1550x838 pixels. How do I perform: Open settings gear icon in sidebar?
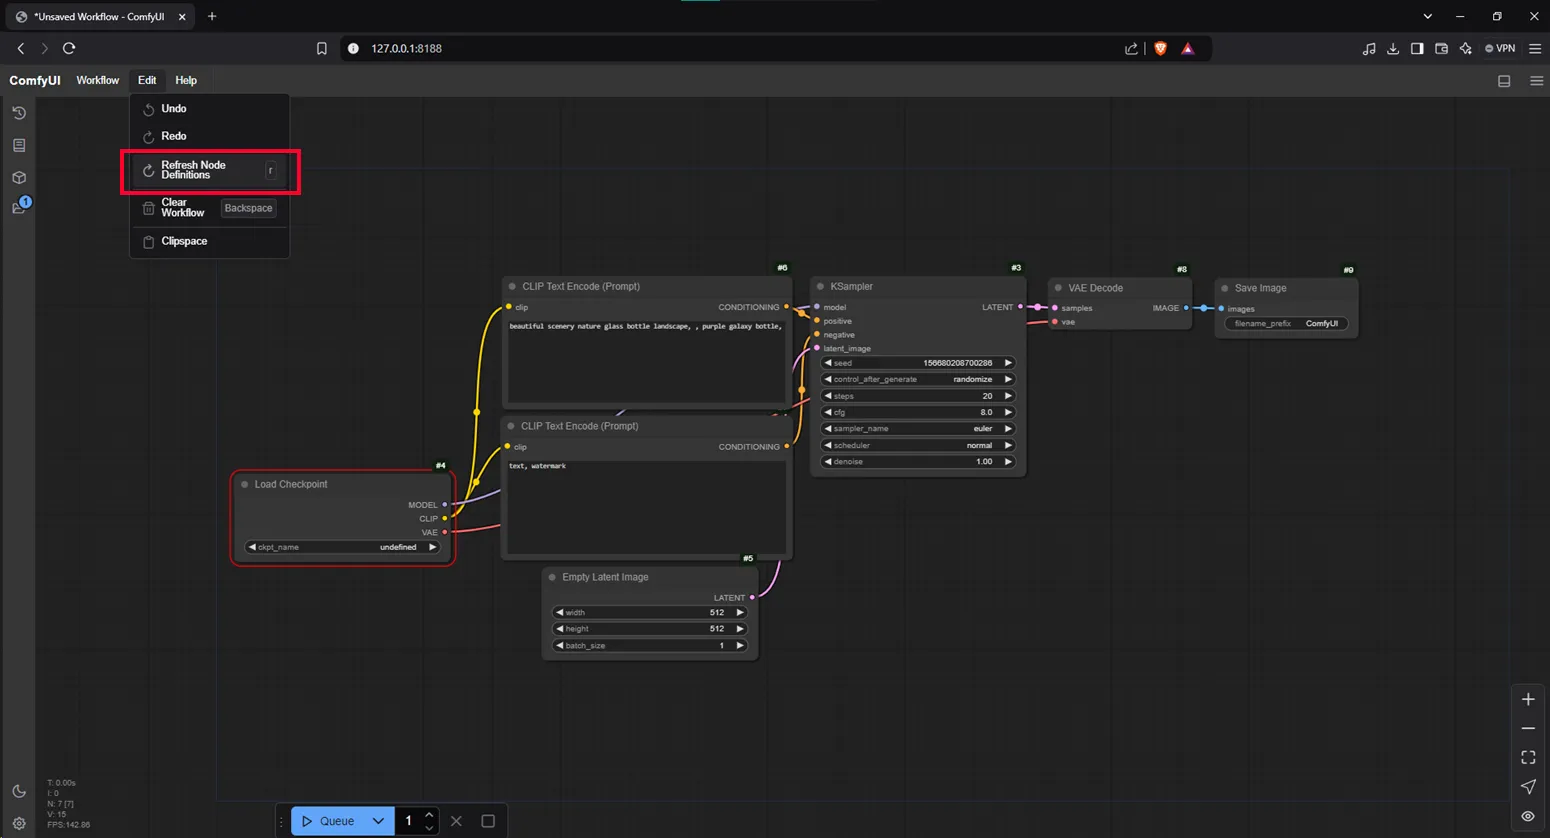click(19, 823)
